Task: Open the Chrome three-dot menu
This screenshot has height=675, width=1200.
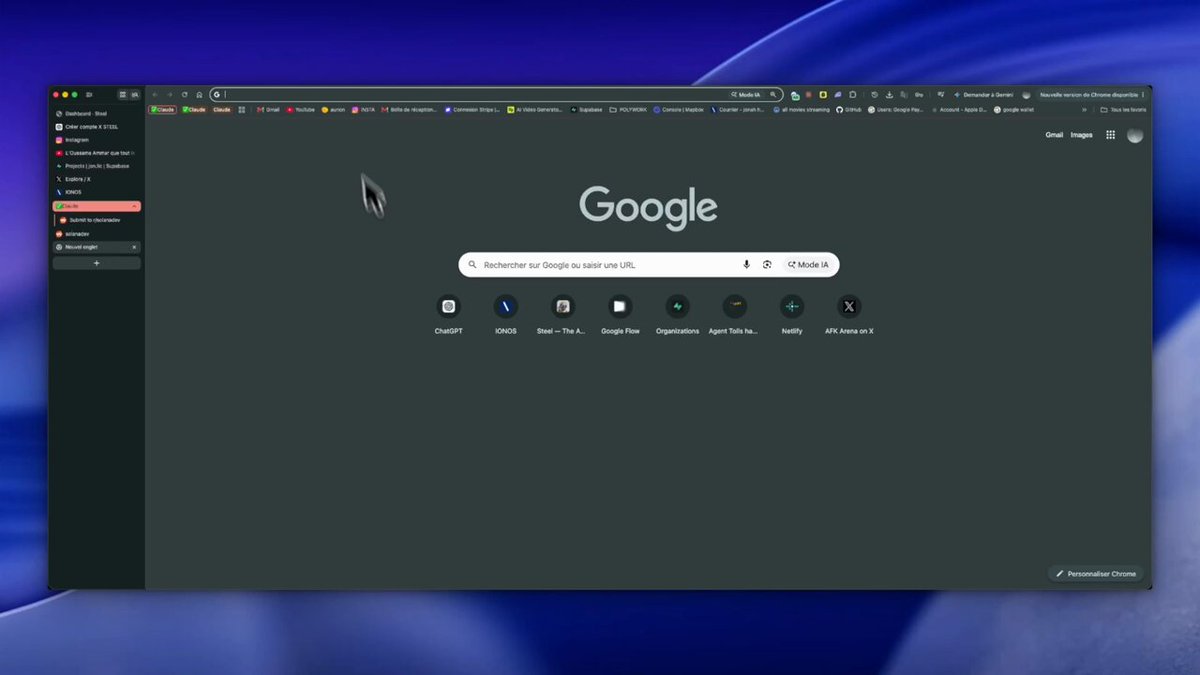Action: click(1144, 94)
